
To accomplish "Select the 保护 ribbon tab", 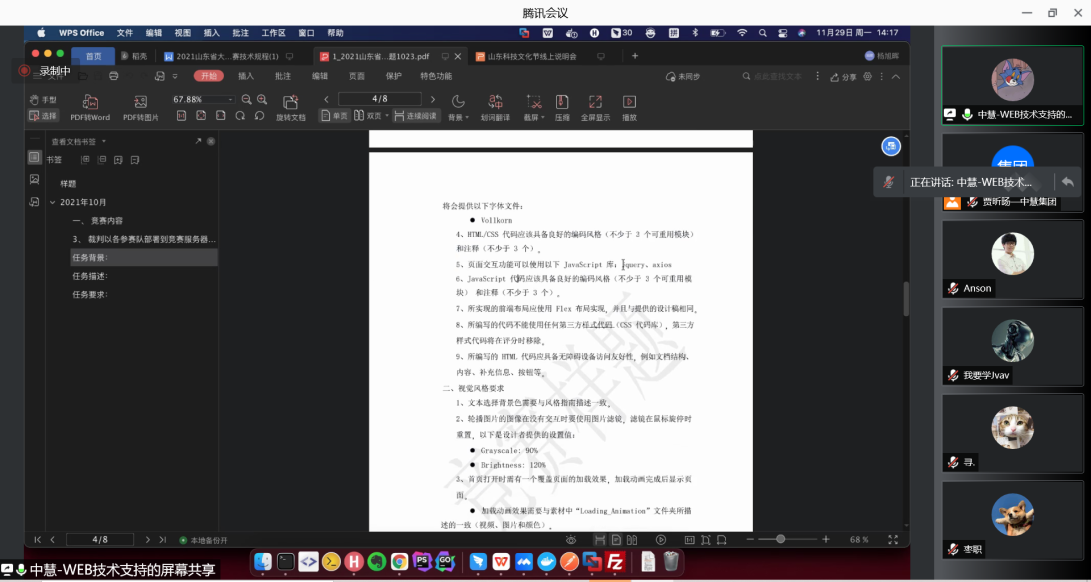I will pos(394,76).
